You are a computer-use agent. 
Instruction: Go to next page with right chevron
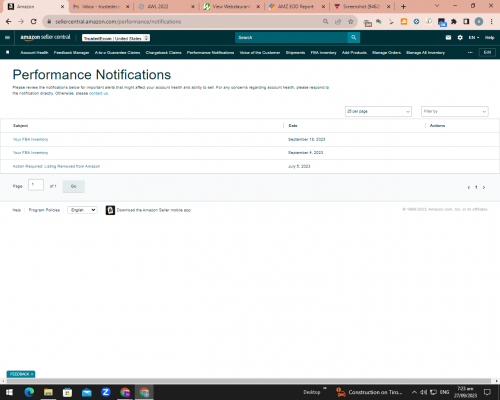click(484, 187)
